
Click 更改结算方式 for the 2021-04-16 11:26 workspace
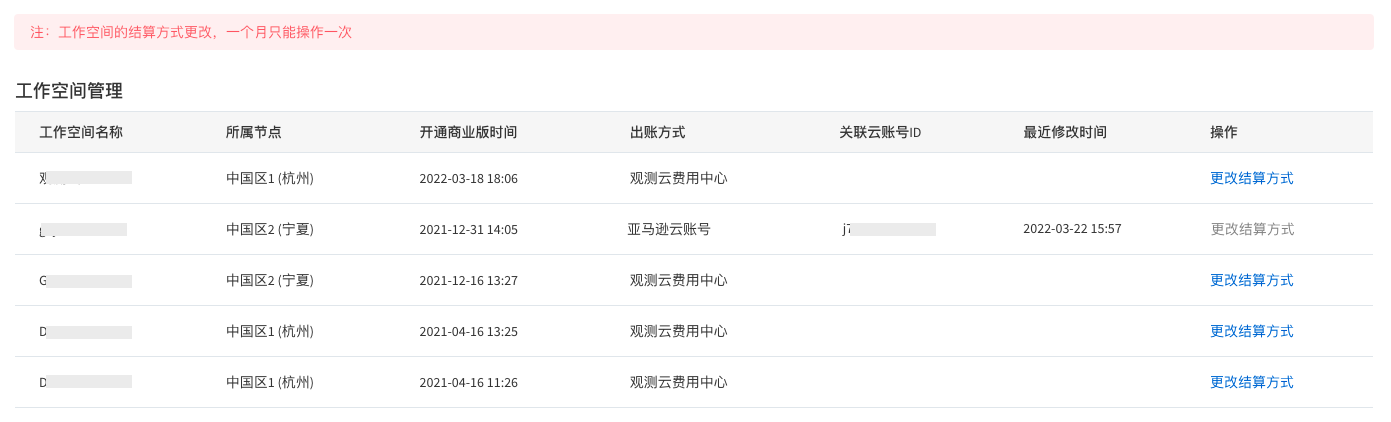coord(1251,382)
